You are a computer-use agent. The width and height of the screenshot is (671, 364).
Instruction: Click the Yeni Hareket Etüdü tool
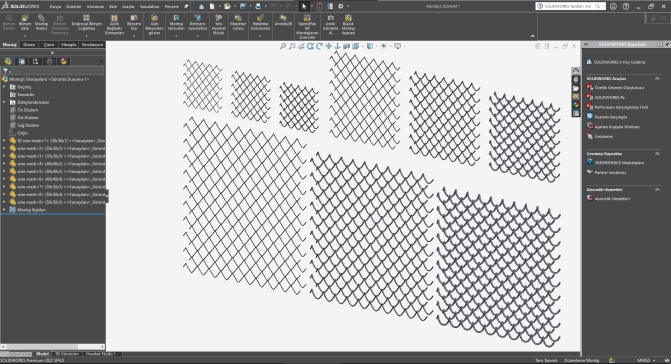coord(219,24)
